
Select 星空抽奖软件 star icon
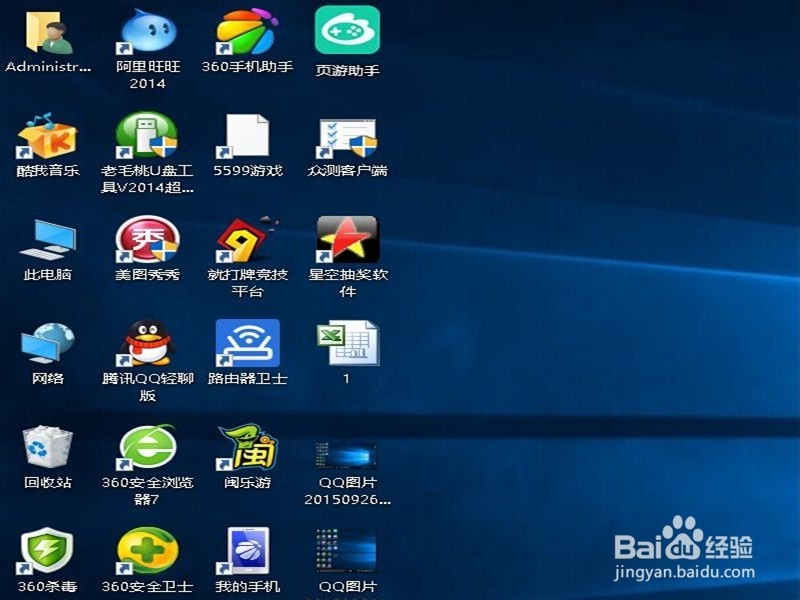347,239
